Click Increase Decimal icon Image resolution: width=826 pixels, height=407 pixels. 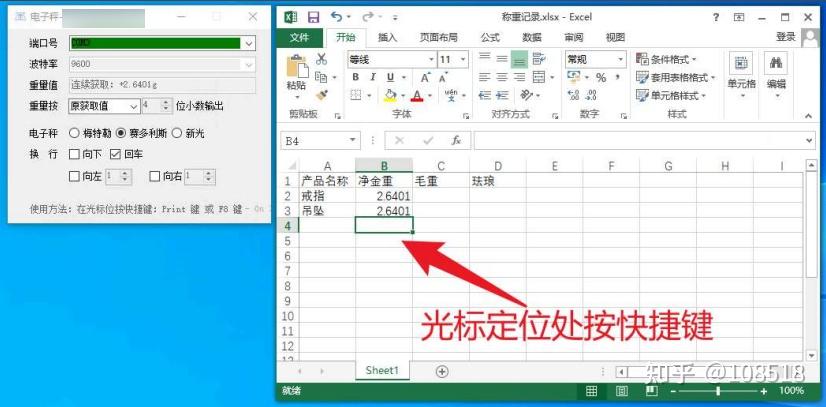click(573, 95)
